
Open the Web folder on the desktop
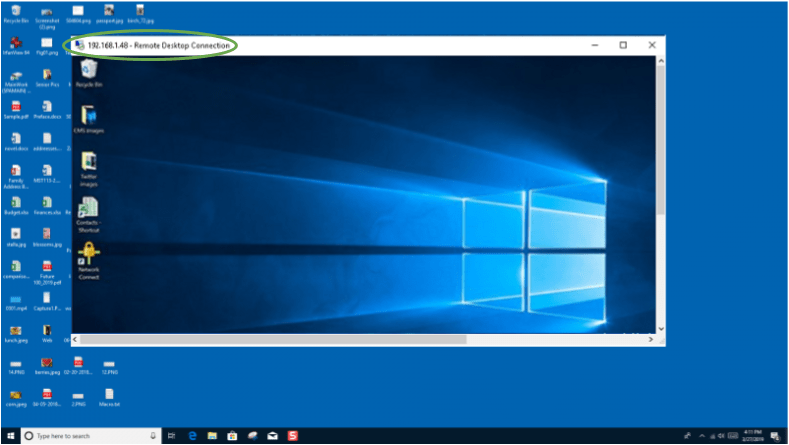(x=47, y=334)
